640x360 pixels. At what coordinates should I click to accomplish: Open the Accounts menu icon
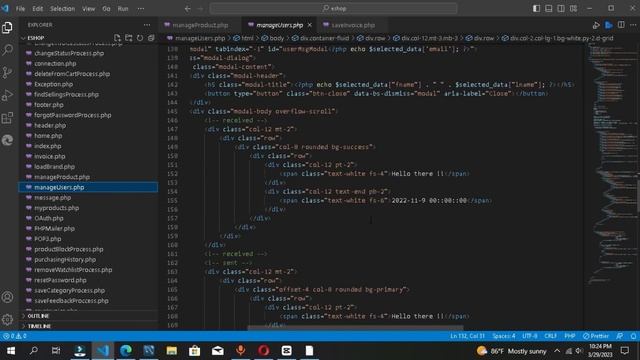(x=7, y=297)
